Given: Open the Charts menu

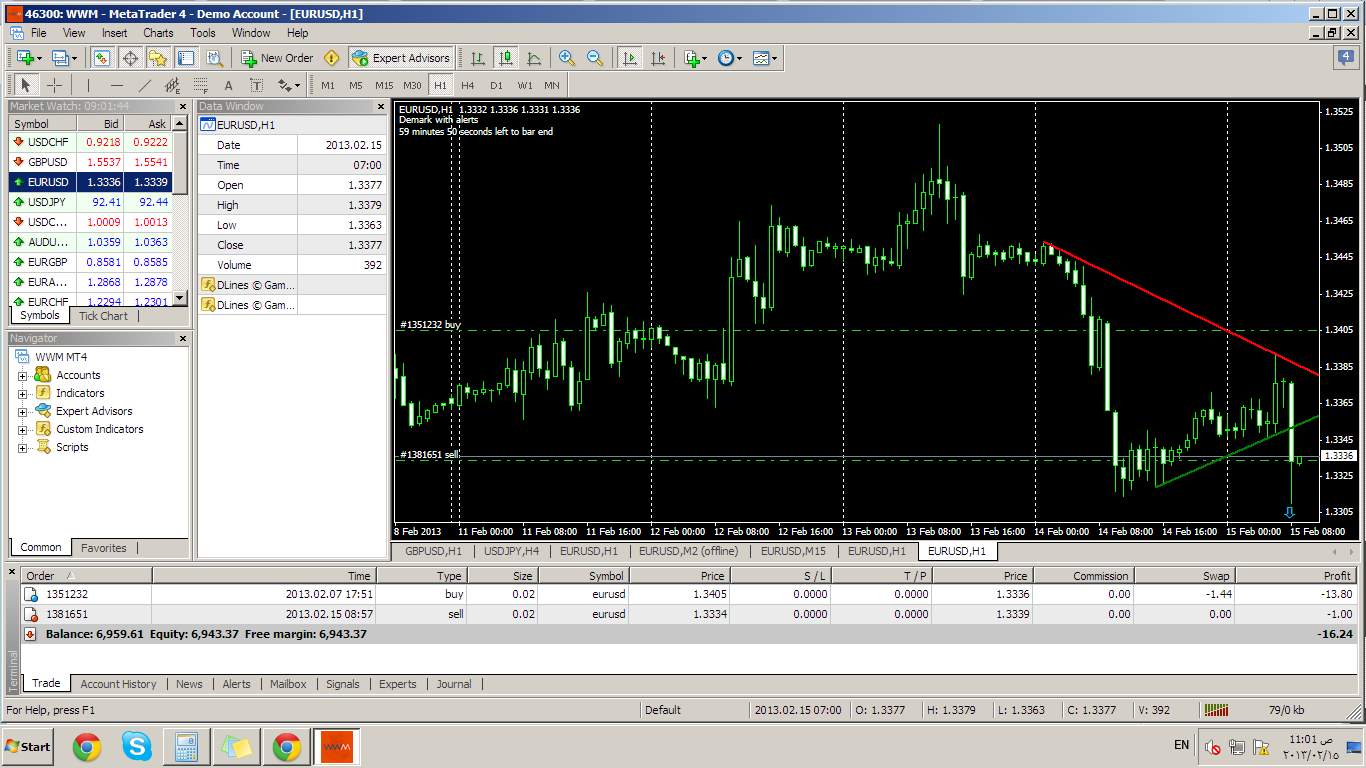Looking at the screenshot, I should pos(158,33).
